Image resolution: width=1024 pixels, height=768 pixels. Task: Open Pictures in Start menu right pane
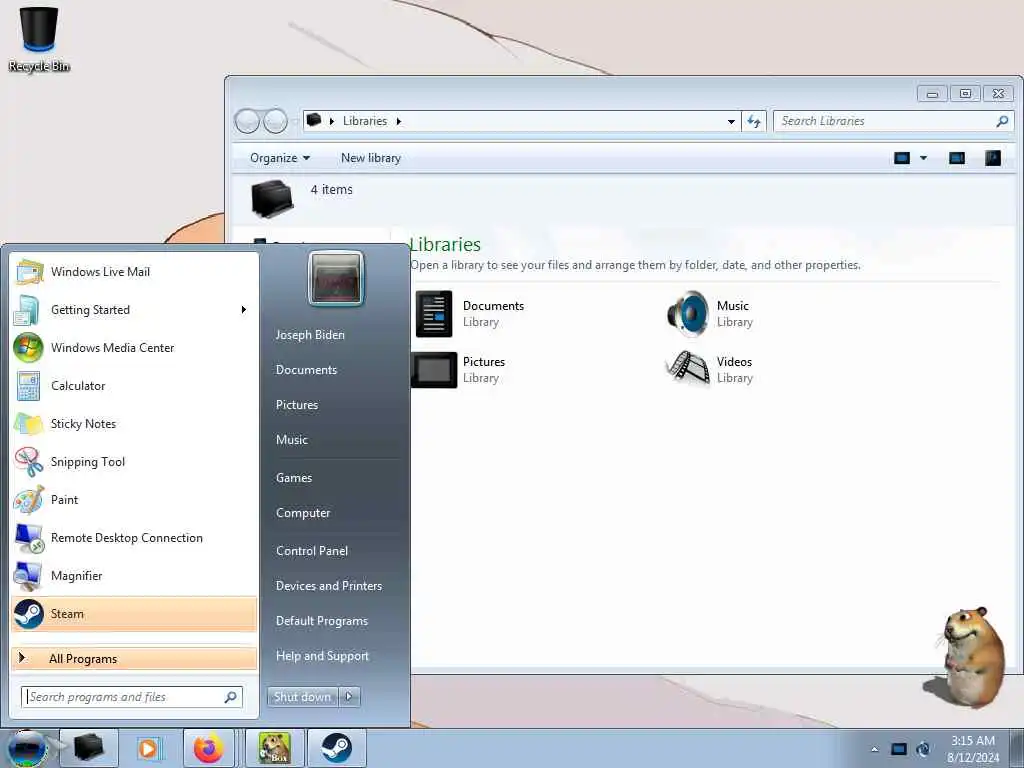click(297, 405)
